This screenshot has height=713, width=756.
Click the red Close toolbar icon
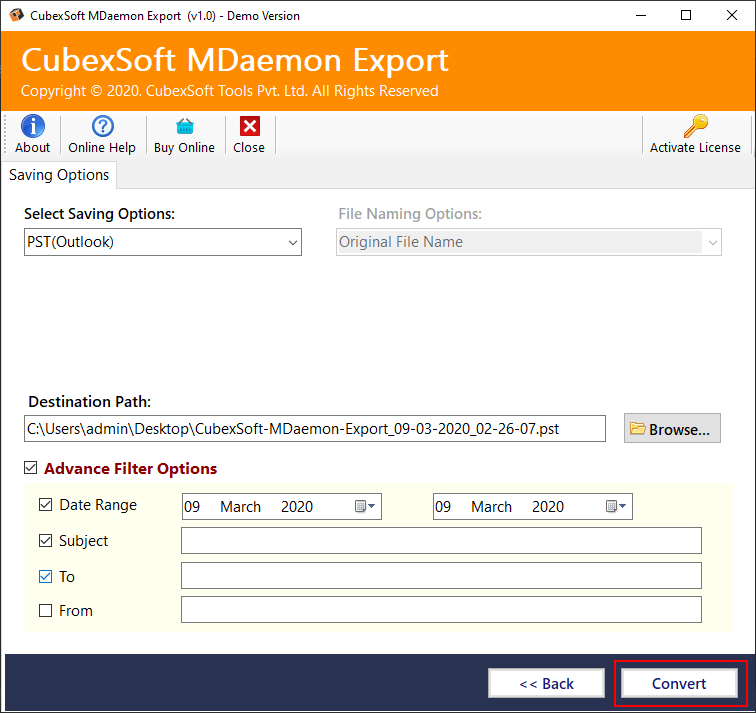[x=249, y=127]
